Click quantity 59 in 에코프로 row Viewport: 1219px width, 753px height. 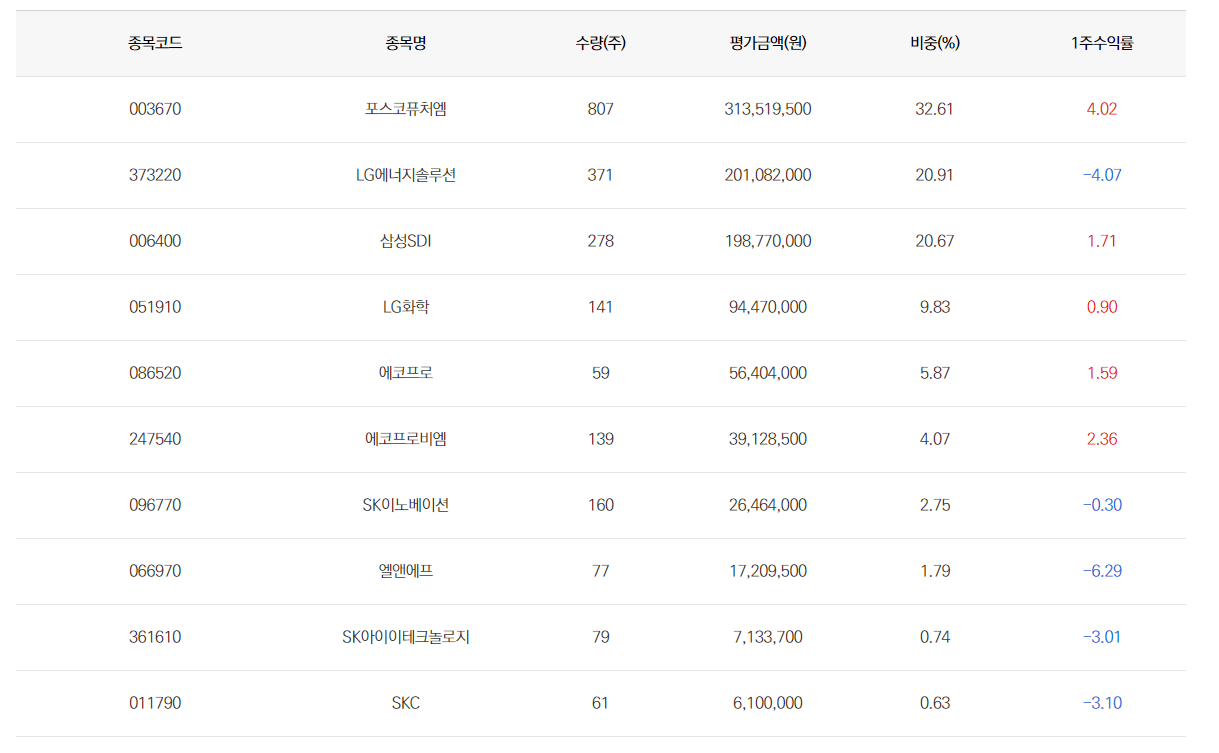tap(601, 373)
